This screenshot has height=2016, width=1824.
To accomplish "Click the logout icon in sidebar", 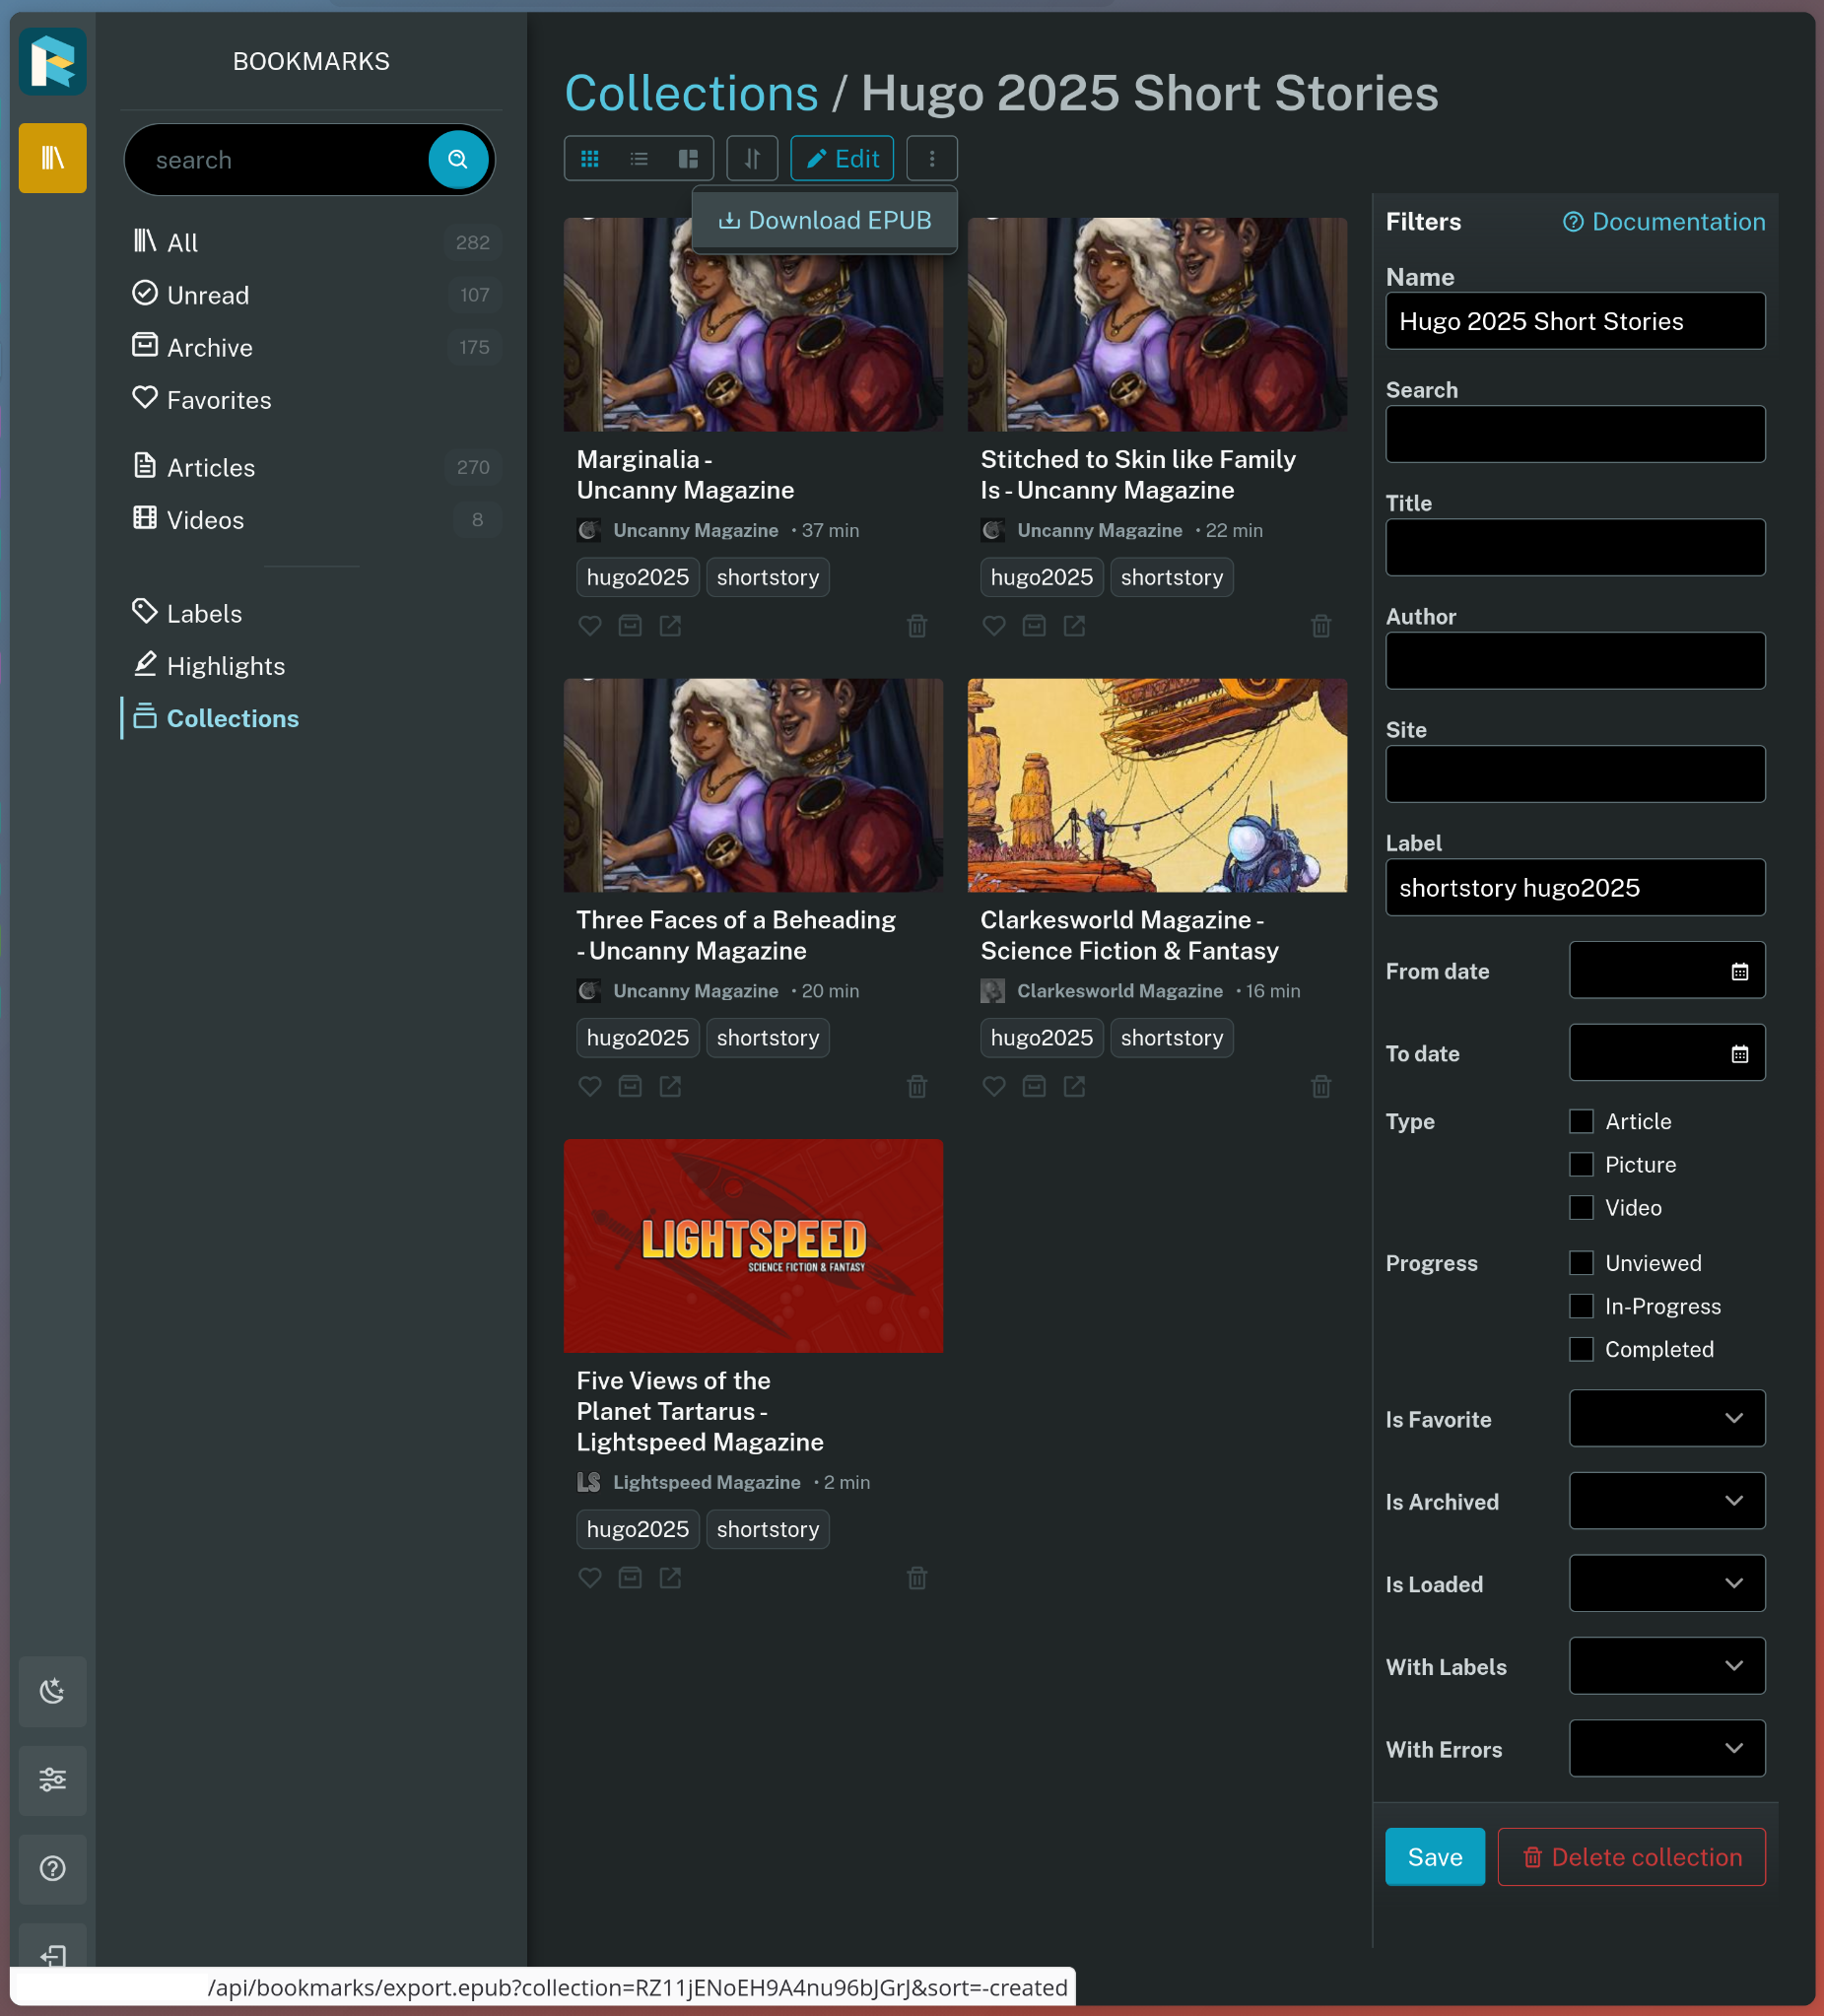I will click(x=52, y=1955).
